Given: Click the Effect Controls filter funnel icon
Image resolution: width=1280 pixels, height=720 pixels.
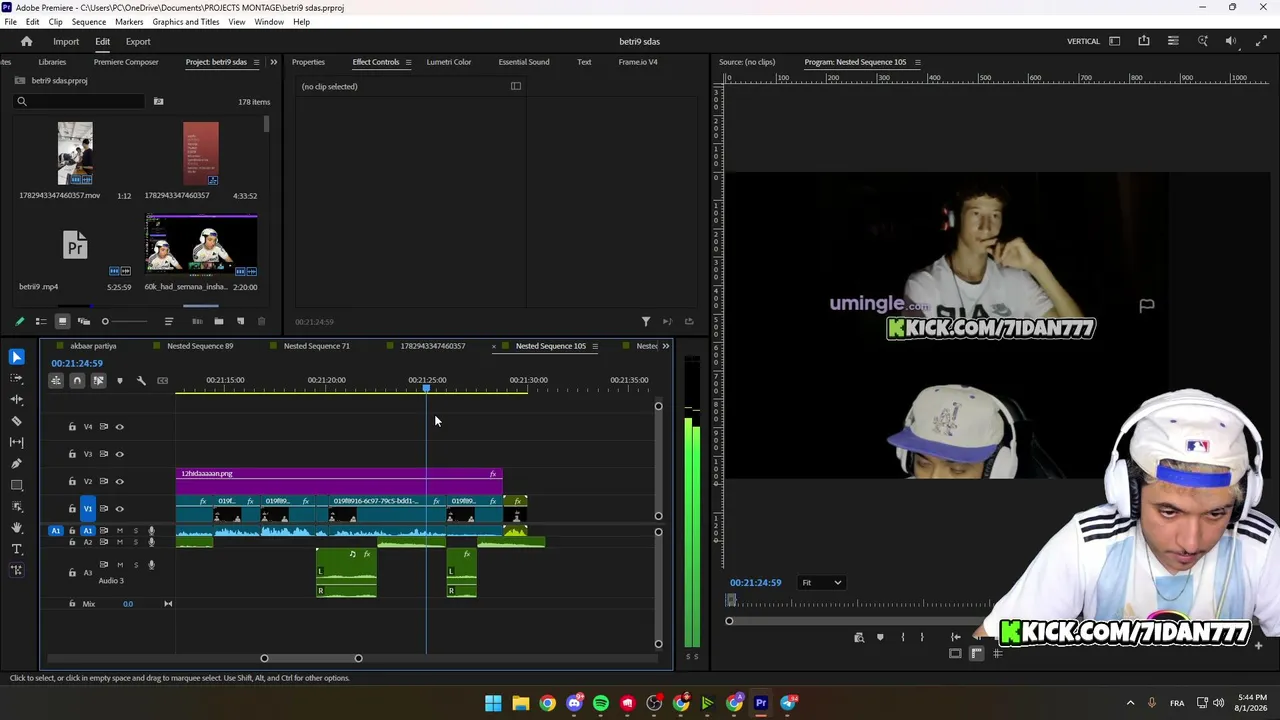Looking at the screenshot, I should point(646,321).
